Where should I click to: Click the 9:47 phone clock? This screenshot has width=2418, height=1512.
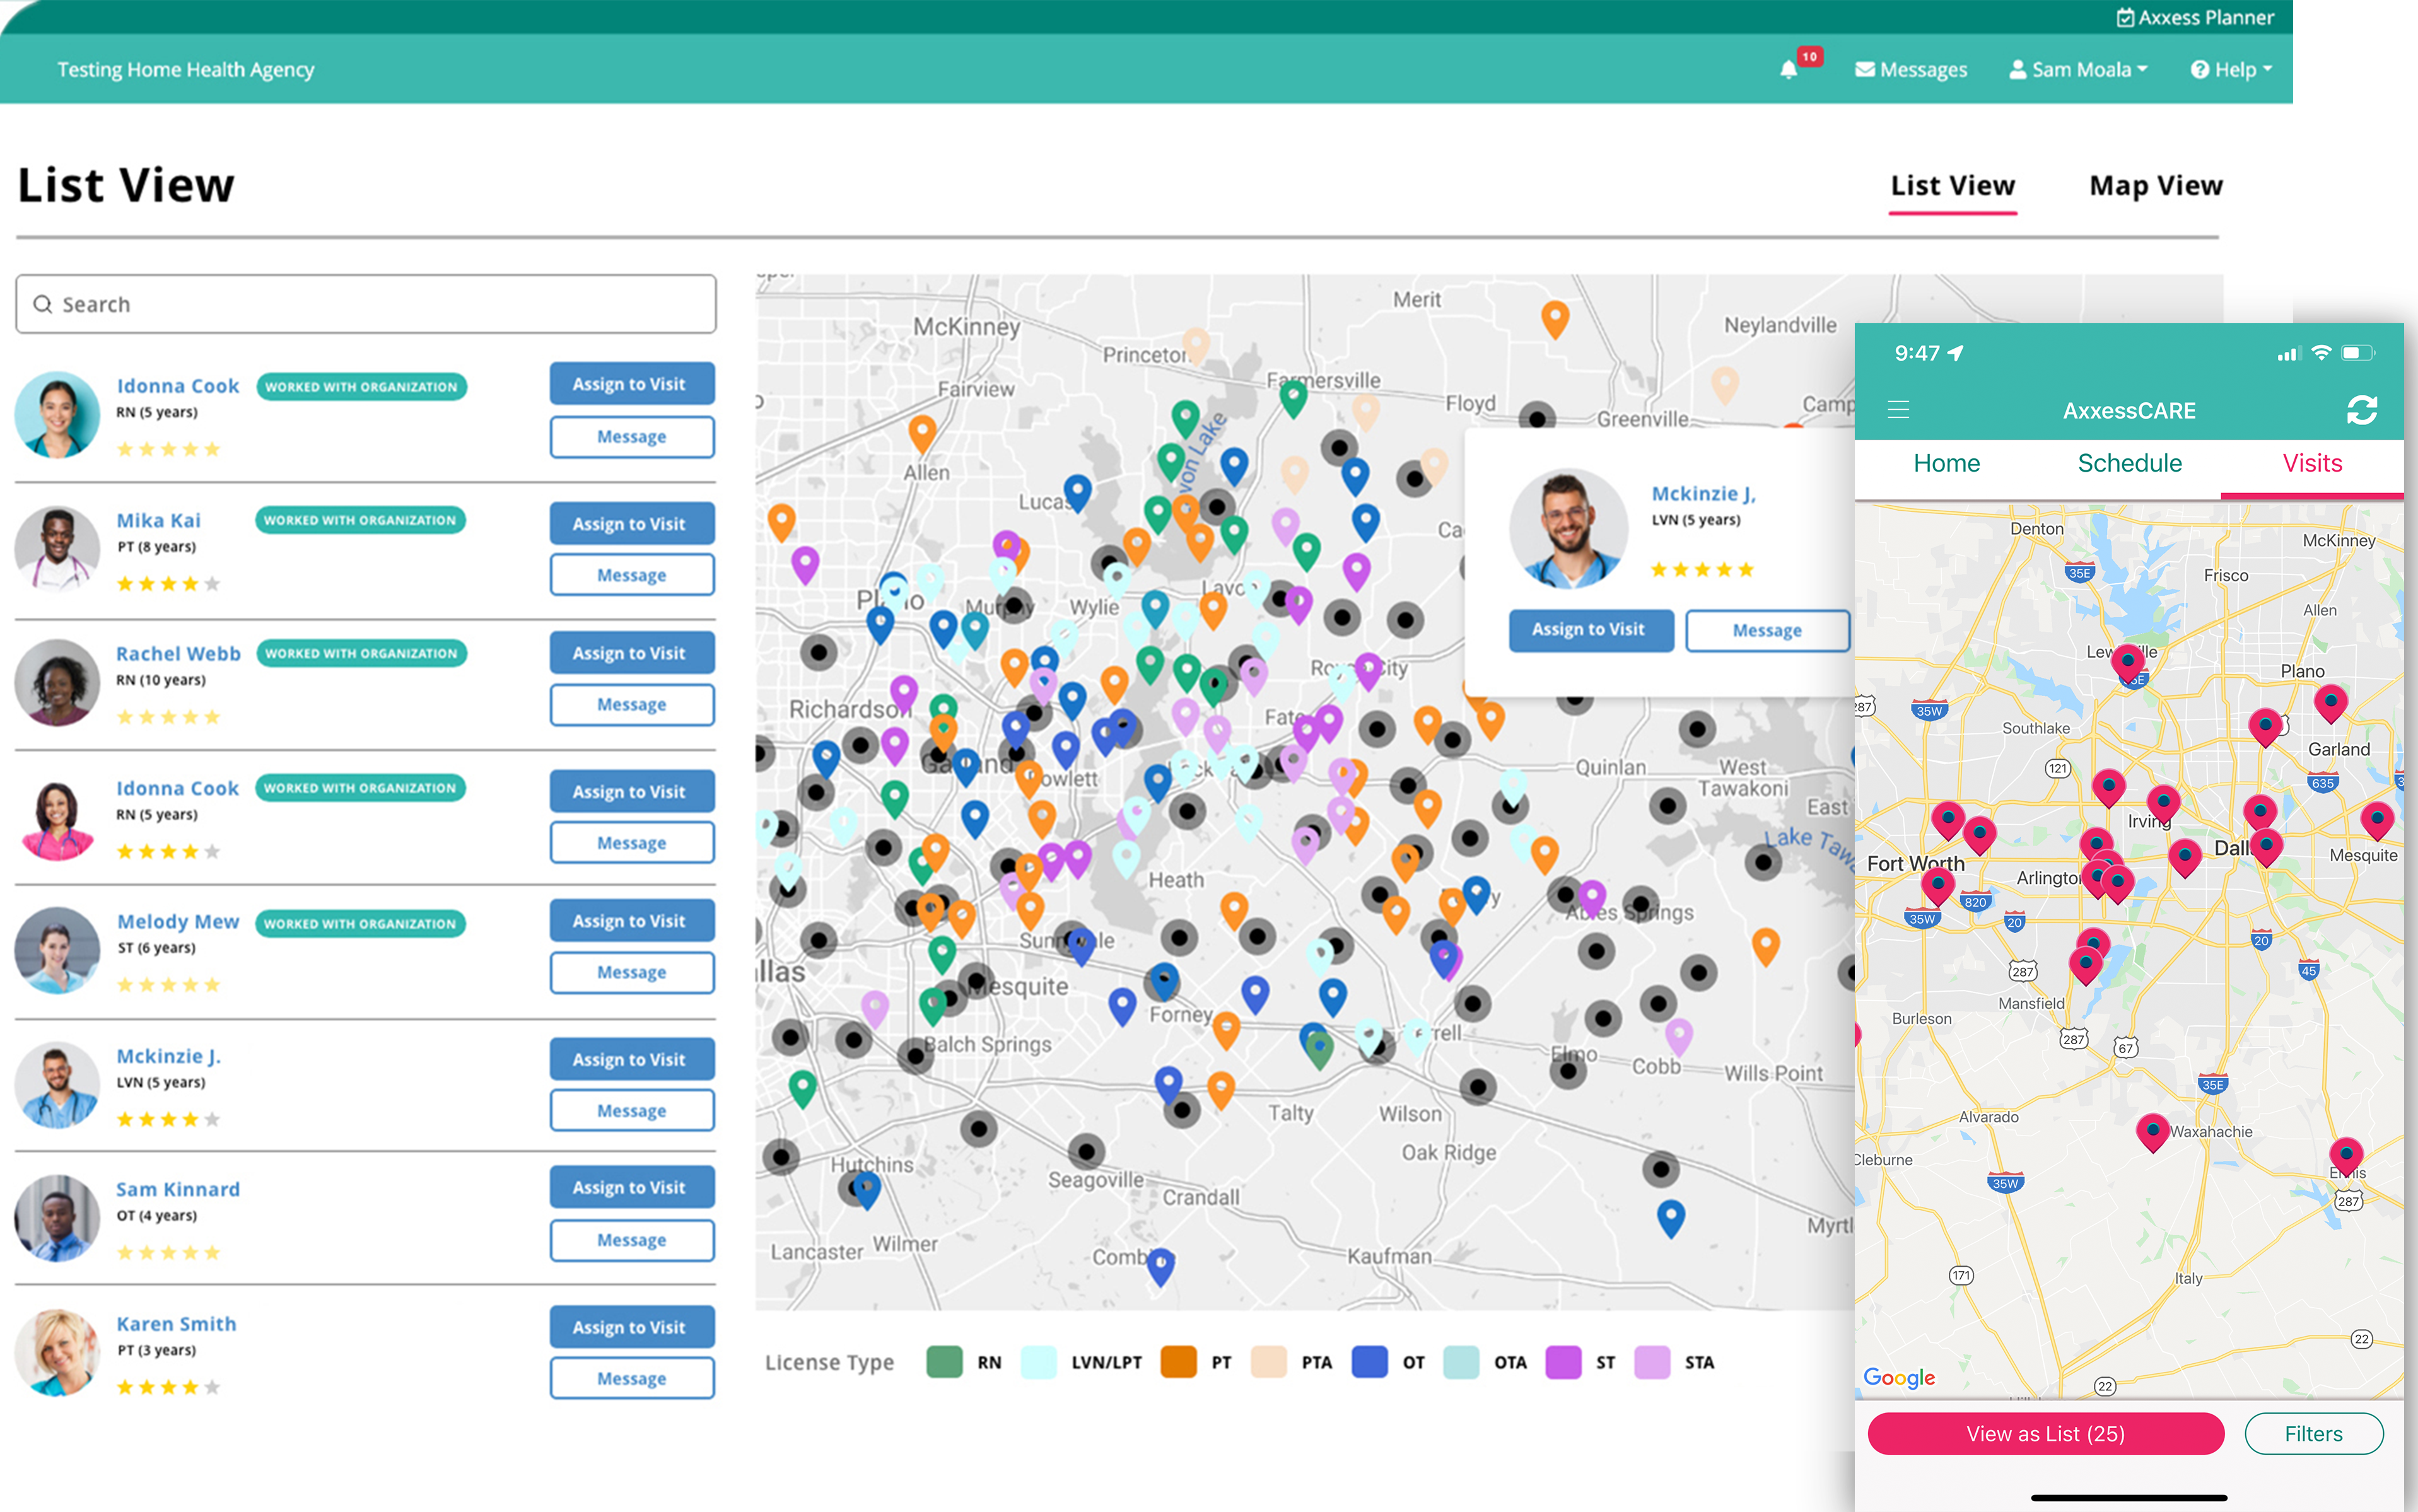(x=1917, y=352)
